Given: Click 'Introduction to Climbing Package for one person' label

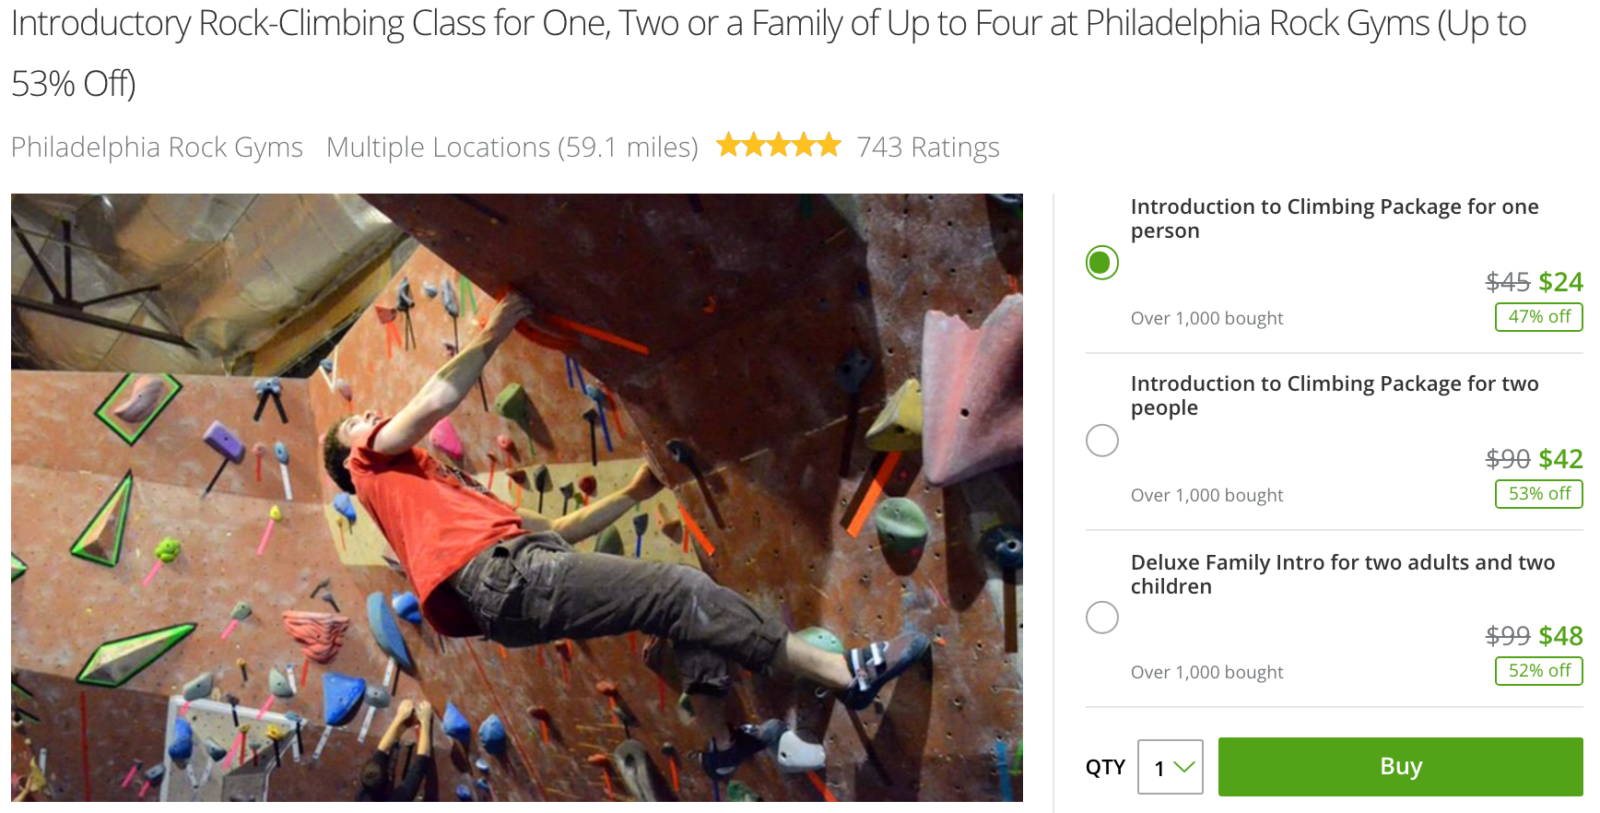Looking at the screenshot, I should pyautogui.click(x=1333, y=218).
